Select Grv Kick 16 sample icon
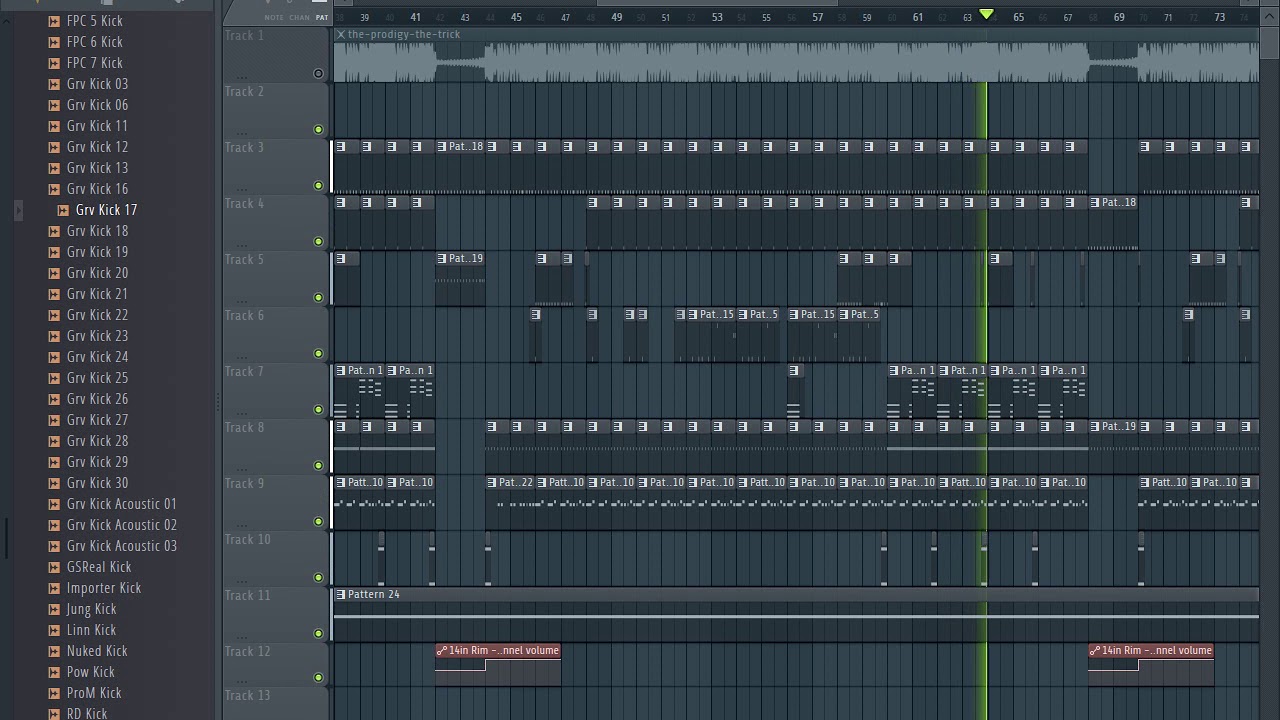1280x720 pixels. (x=54, y=189)
